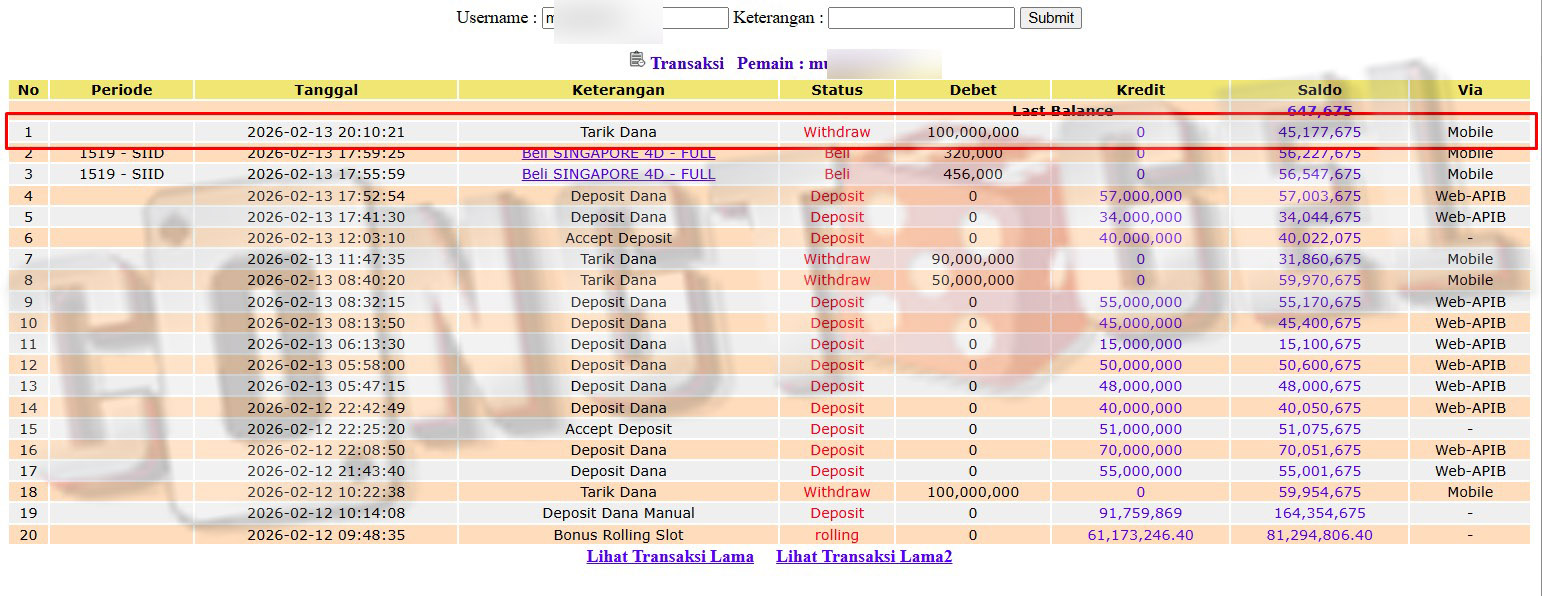The image size is (1542, 596).
Task: Open the Lihat Transaksi Lama link
Action: [x=670, y=557]
